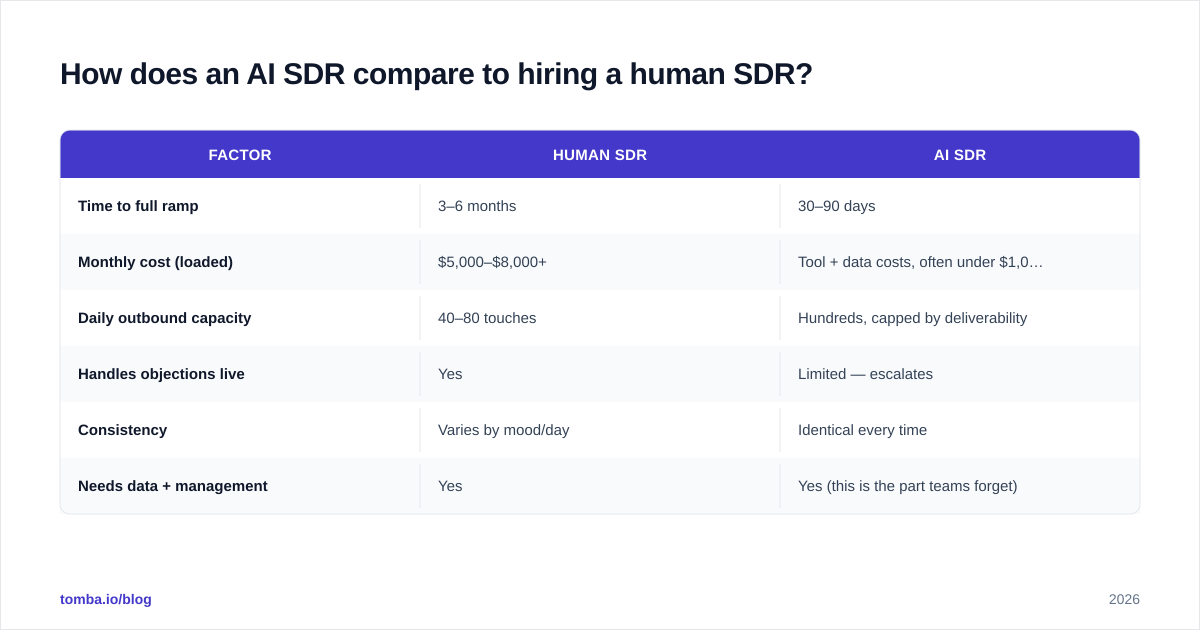Select the 'Identical every time' cell
Image resolution: width=1200 pixels, height=630 pixels.
[x=960, y=430]
